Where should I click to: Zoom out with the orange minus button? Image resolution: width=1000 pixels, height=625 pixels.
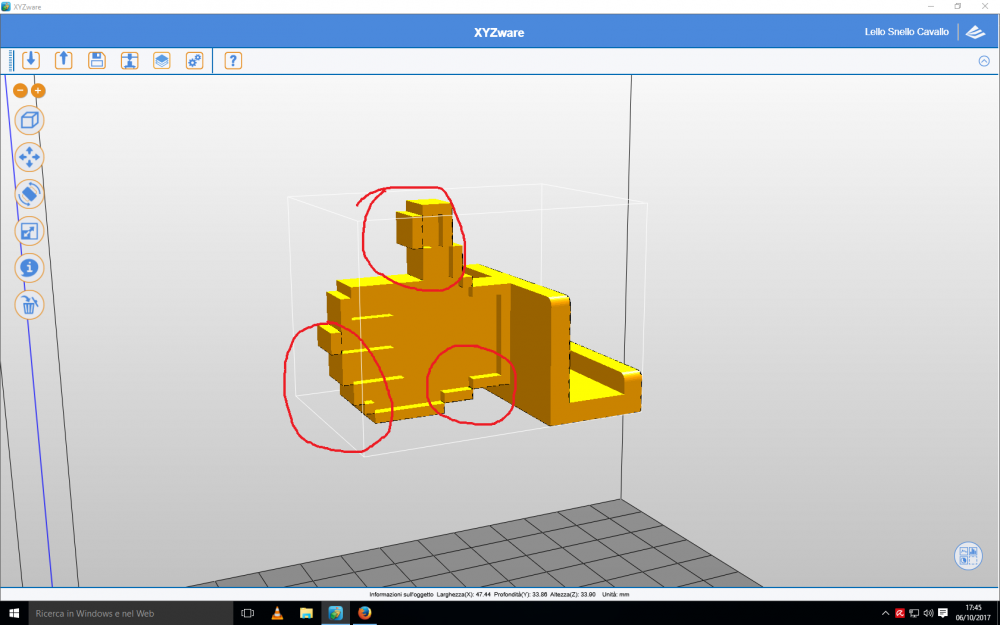21,91
